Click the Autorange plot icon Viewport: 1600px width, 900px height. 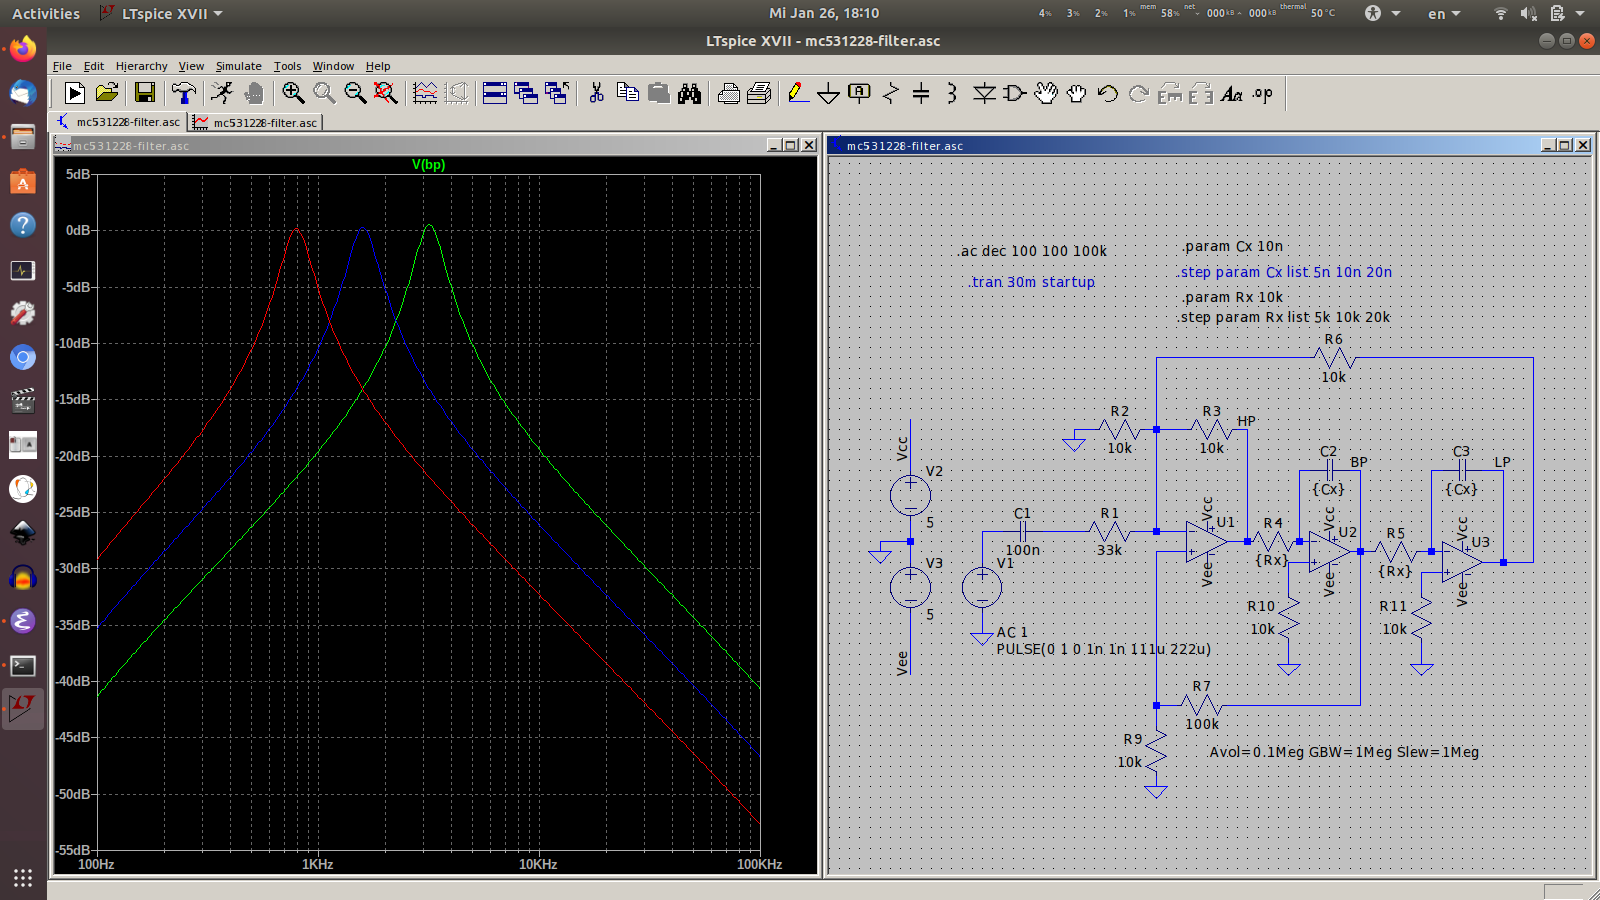pos(425,93)
